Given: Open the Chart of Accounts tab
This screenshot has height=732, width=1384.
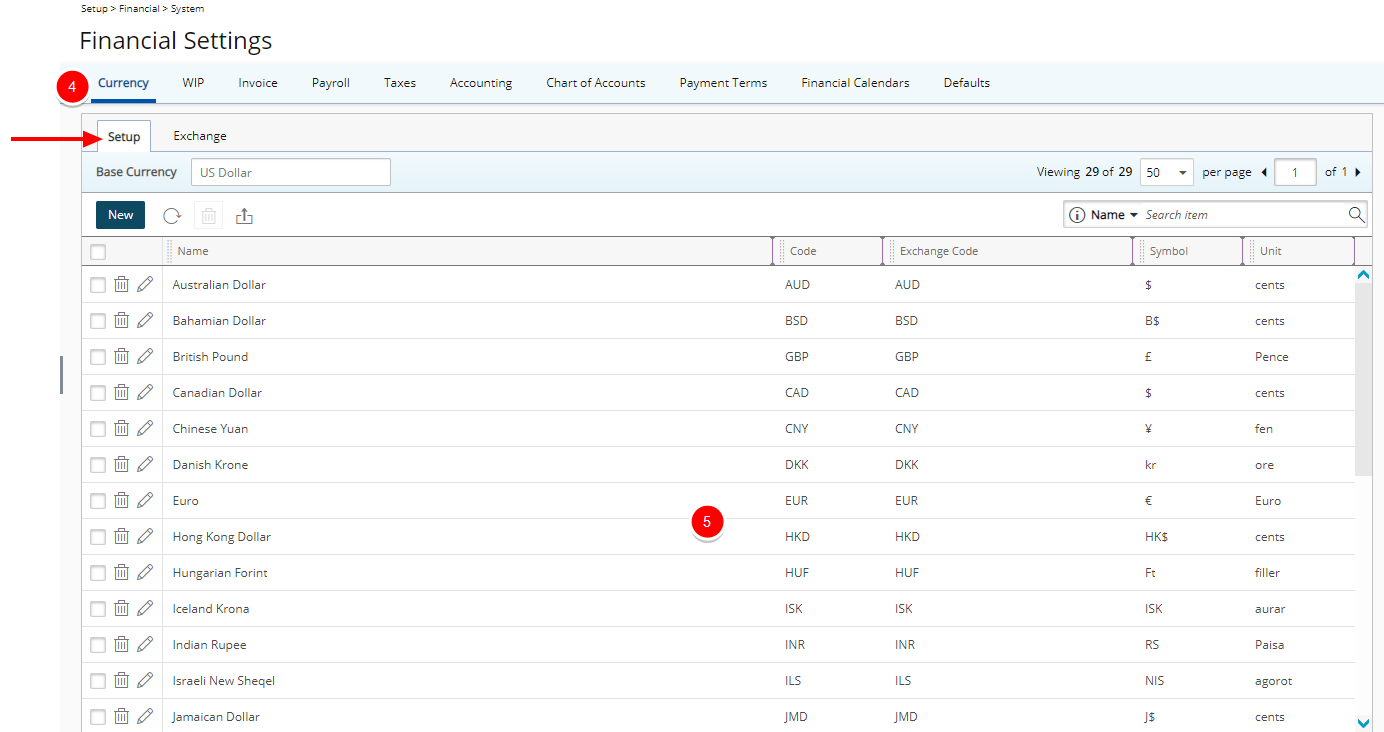Looking at the screenshot, I should [596, 83].
